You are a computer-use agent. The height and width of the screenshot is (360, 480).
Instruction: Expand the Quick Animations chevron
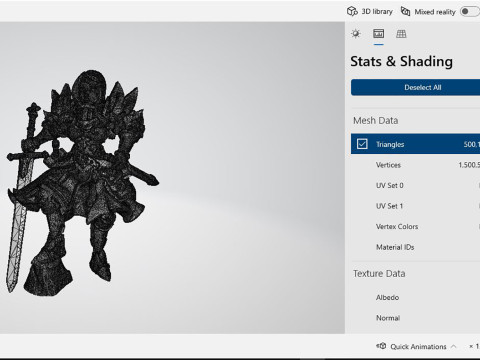453,346
